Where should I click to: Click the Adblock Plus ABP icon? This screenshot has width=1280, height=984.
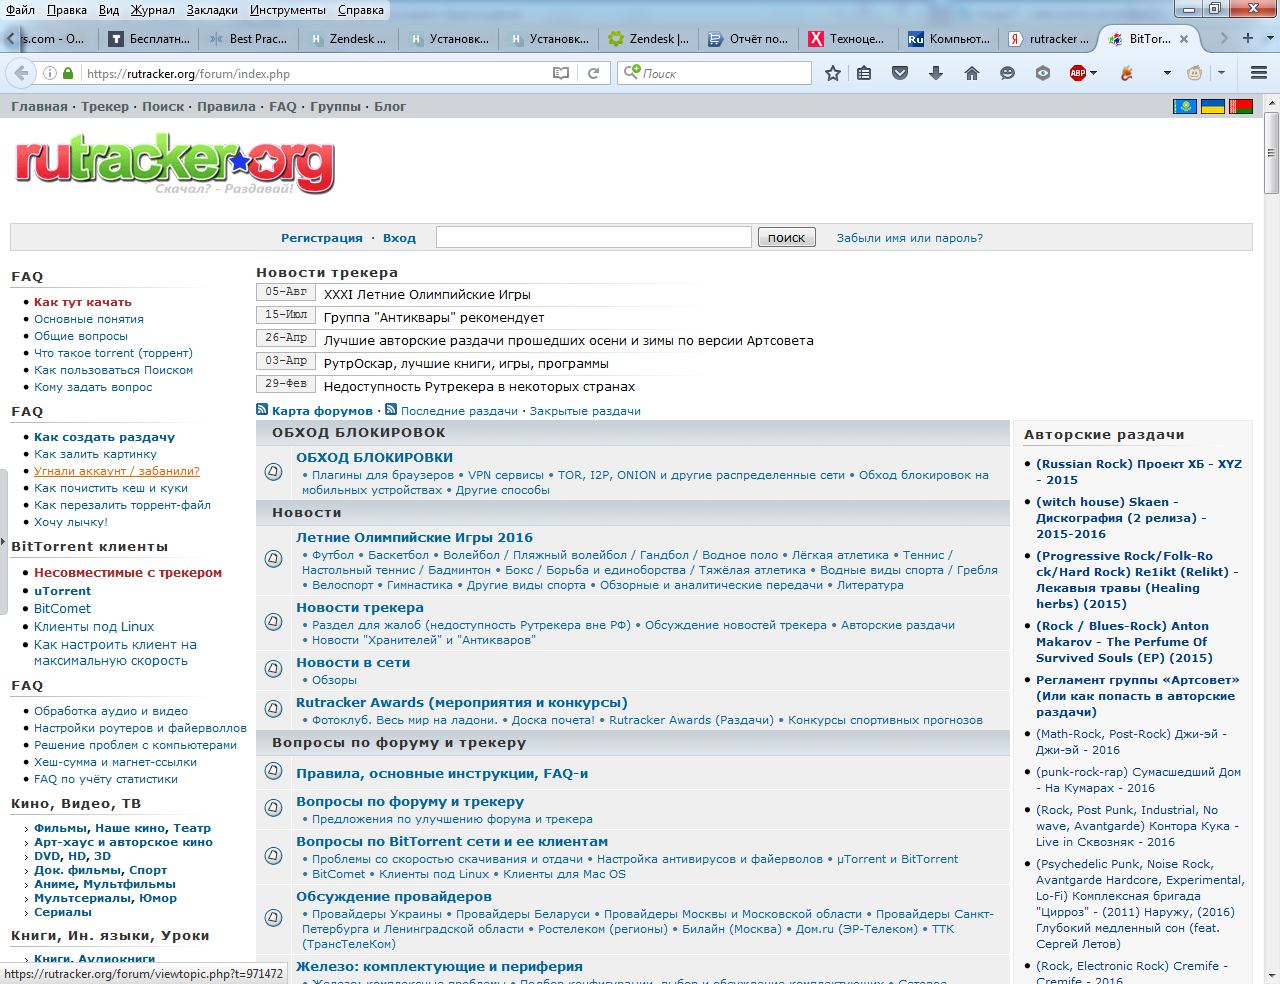coord(1078,73)
